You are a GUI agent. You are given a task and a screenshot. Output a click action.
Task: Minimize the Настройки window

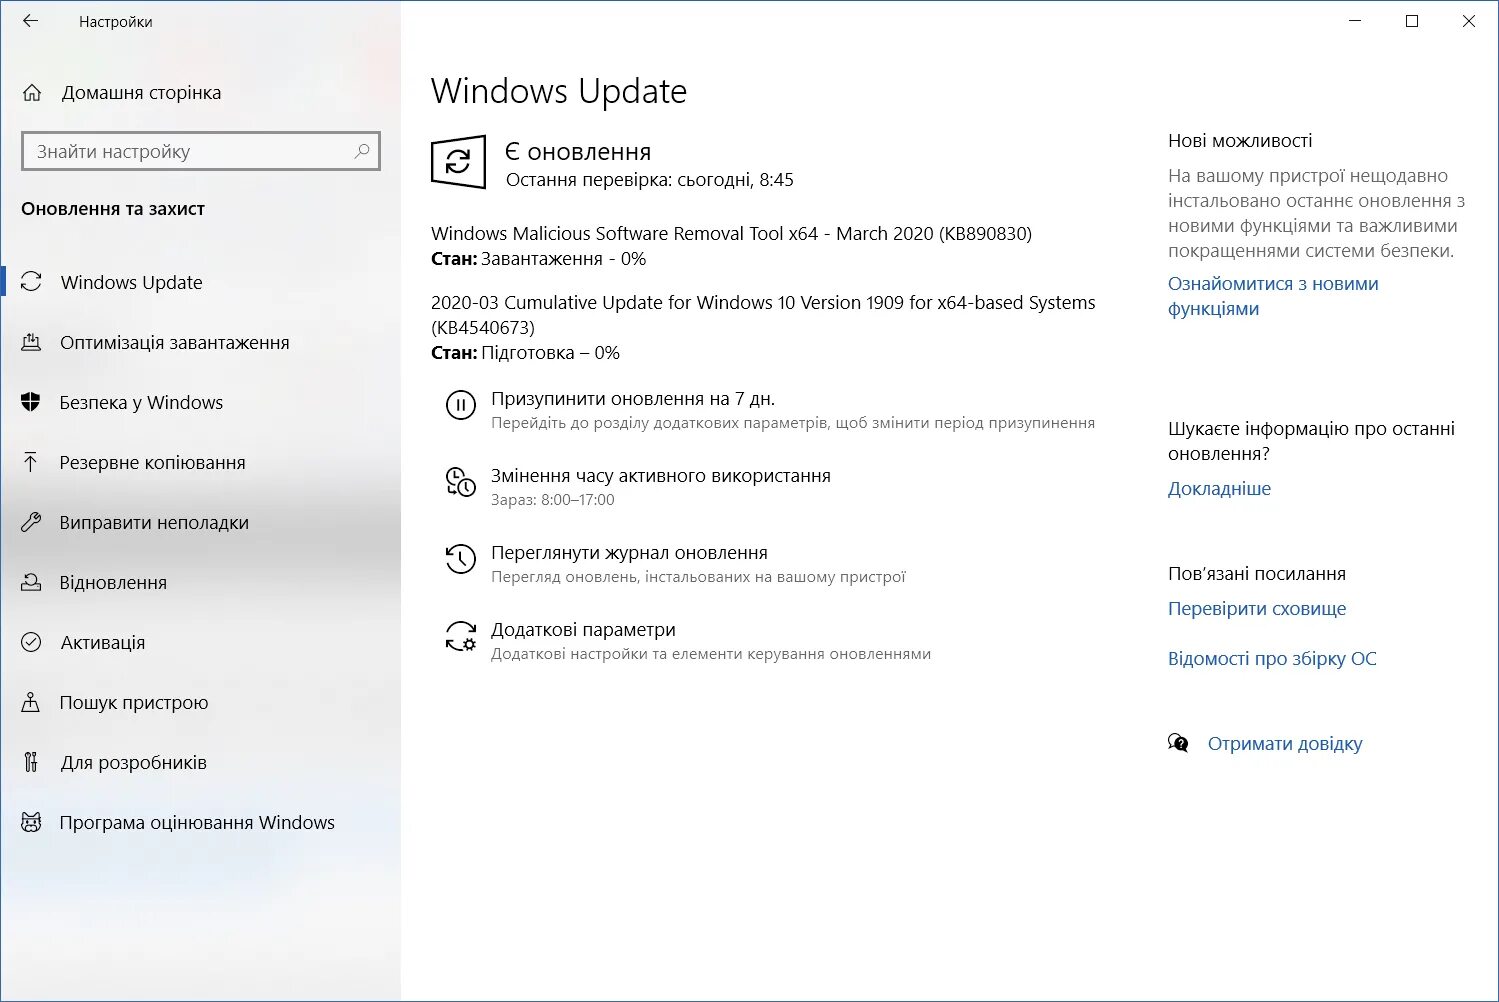point(1355,21)
